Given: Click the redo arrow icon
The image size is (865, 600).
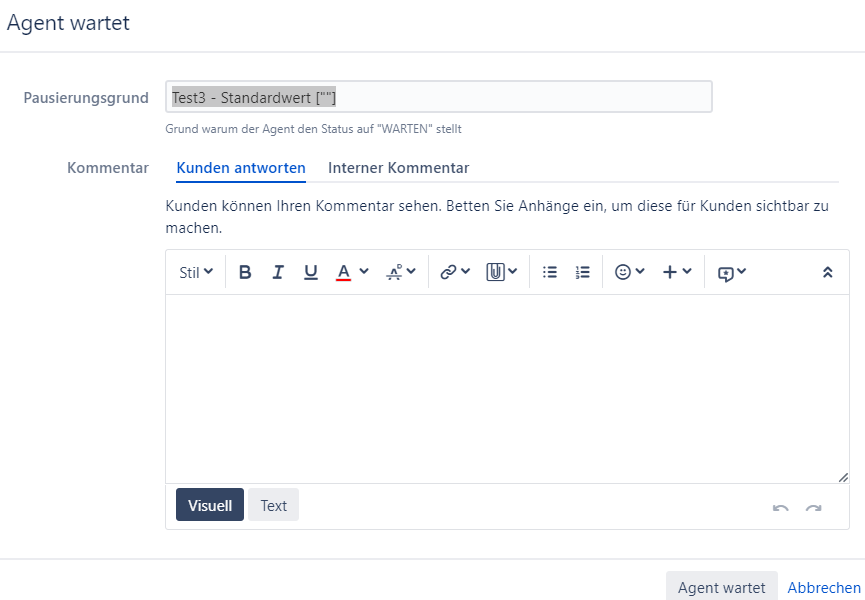Looking at the screenshot, I should click(813, 508).
